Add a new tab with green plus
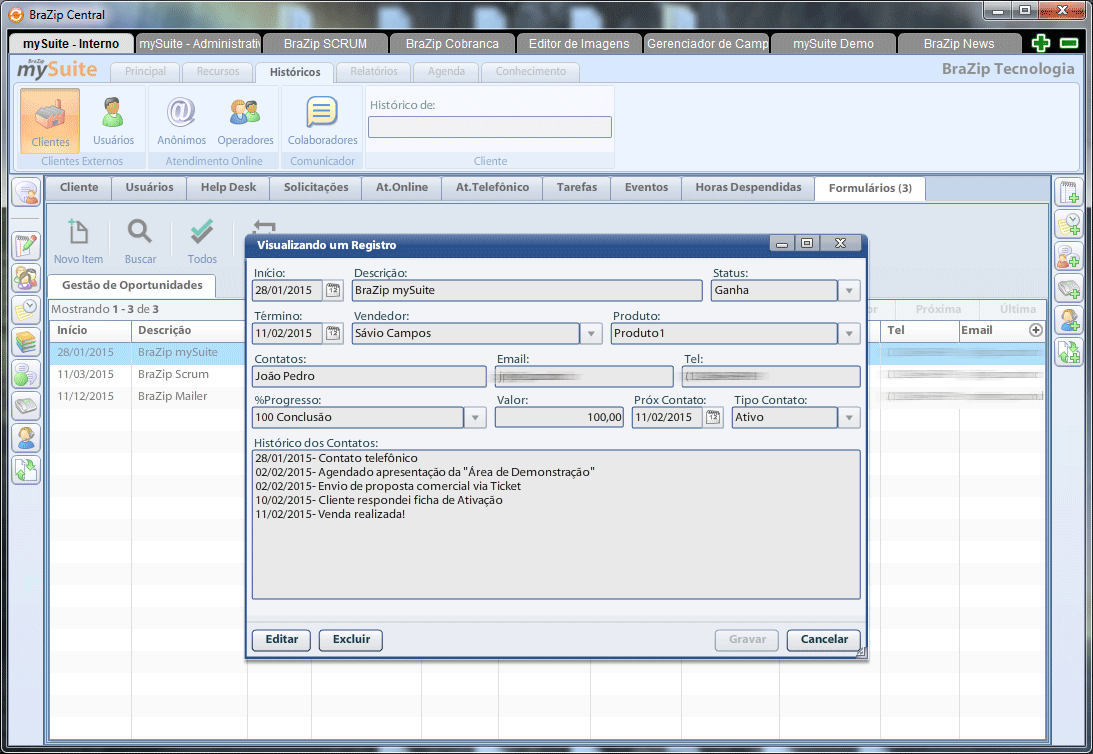 (x=1041, y=43)
